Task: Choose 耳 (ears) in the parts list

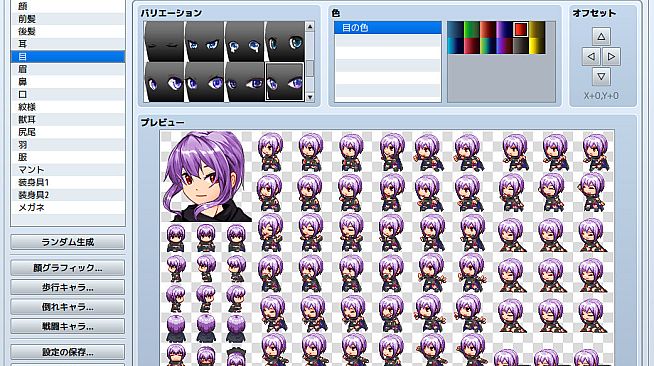Action: [68, 44]
